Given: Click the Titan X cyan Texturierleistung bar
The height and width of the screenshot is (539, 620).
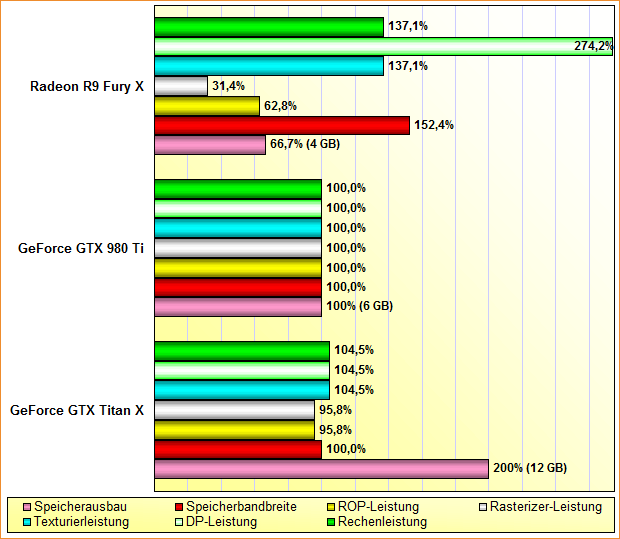Looking at the screenshot, I should tap(242, 390).
